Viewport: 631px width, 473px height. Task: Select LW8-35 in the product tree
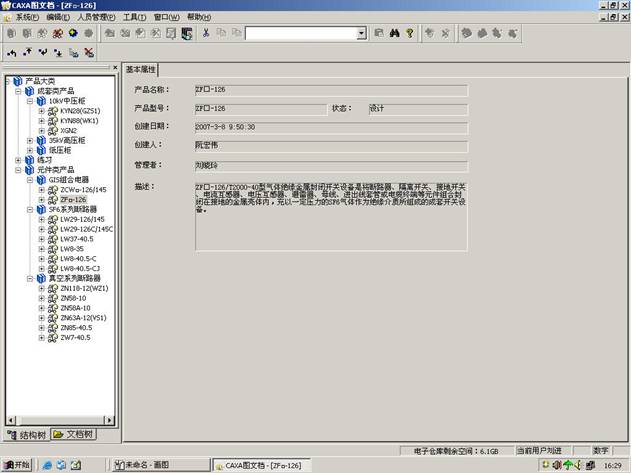click(74, 248)
